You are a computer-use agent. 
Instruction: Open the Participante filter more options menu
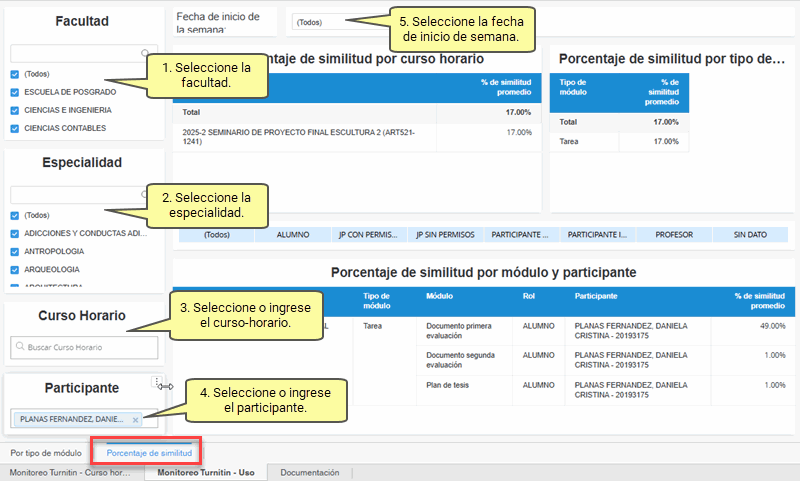tap(156, 381)
